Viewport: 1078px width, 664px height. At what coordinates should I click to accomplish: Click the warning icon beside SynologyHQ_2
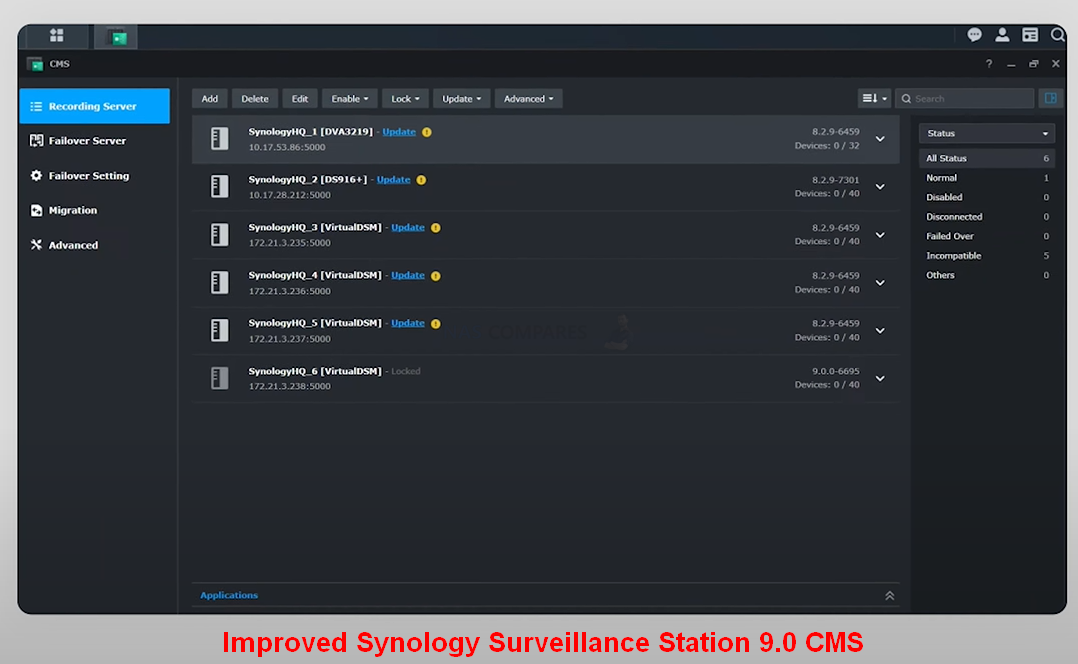click(x=421, y=180)
